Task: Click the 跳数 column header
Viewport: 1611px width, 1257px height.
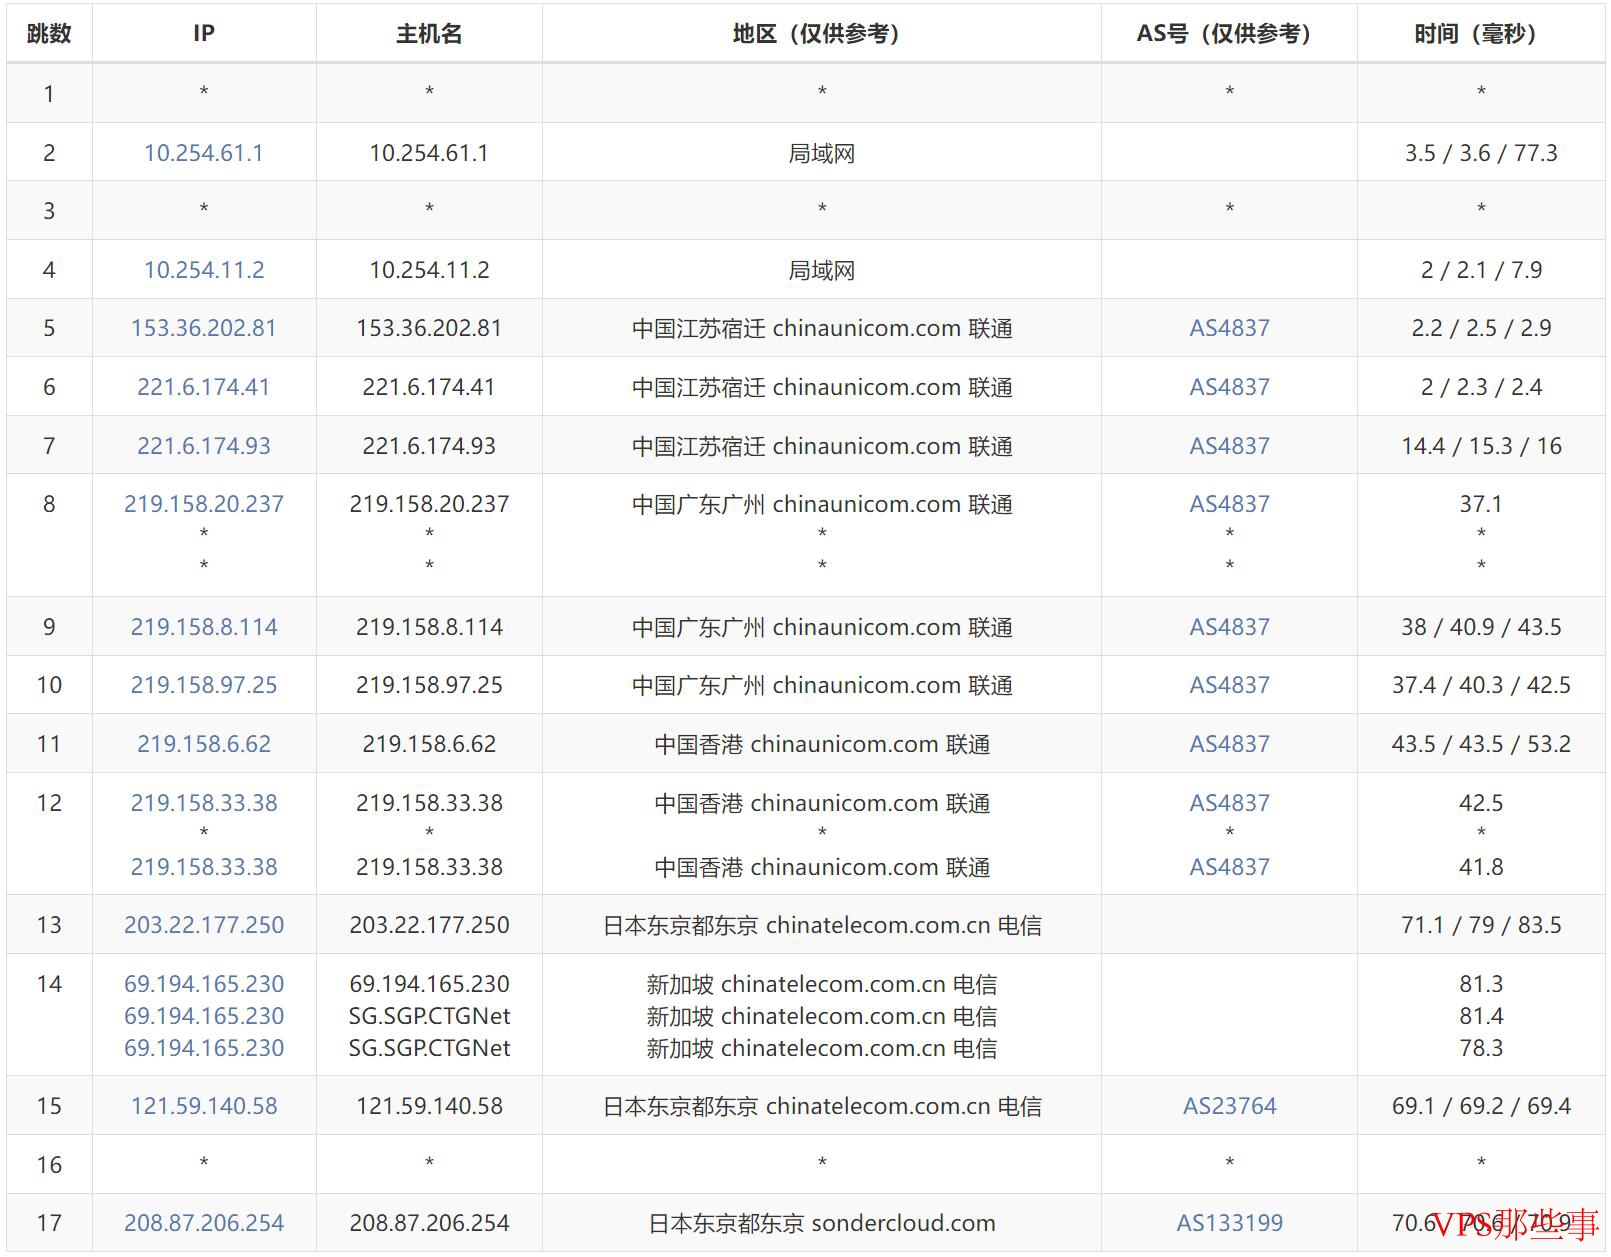Action: pyautogui.click(x=49, y=34)
